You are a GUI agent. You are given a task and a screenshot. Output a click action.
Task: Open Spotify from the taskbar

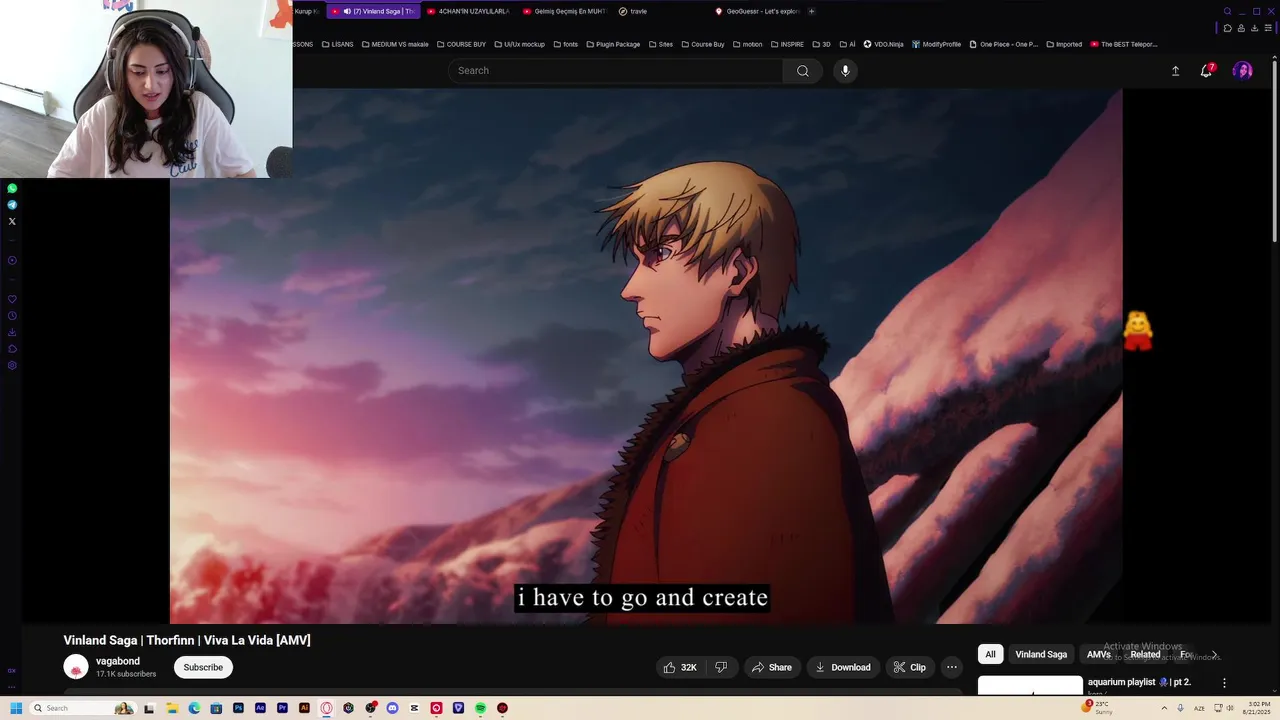(x=480, y=708)
